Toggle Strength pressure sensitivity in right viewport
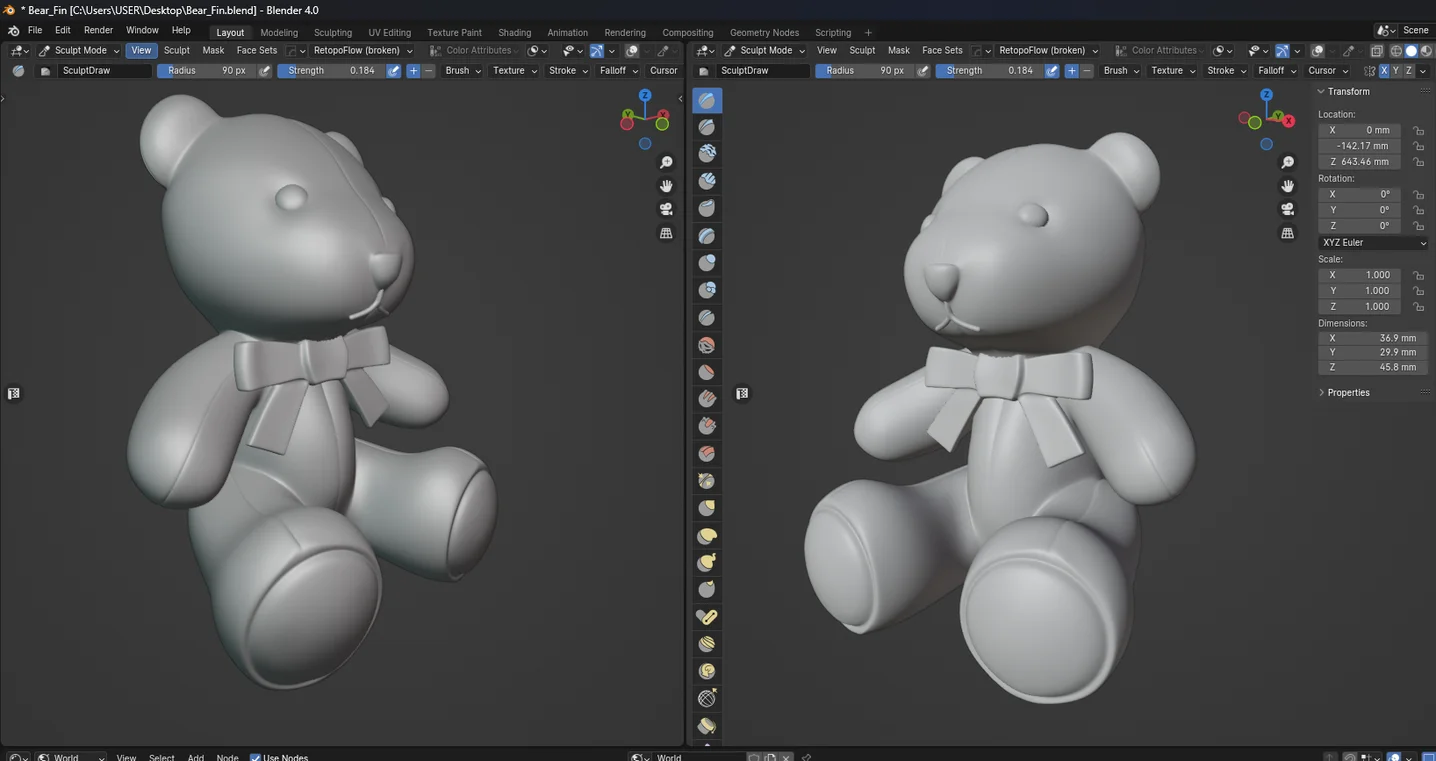 click(x=1052, y=71)
